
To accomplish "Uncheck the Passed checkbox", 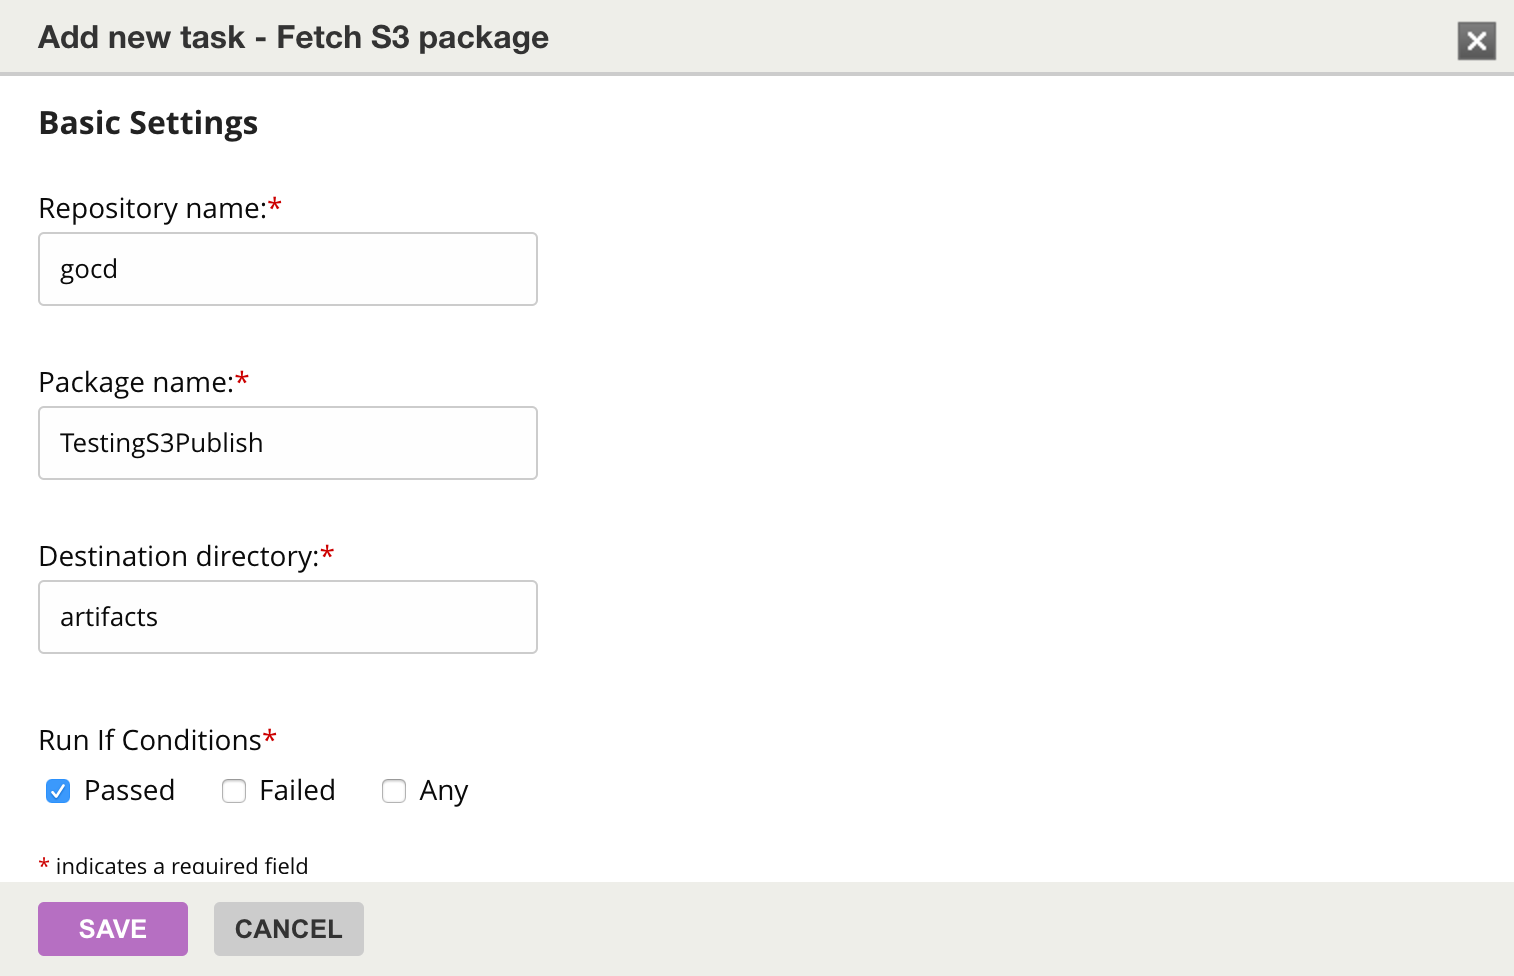I will point(58,791).
